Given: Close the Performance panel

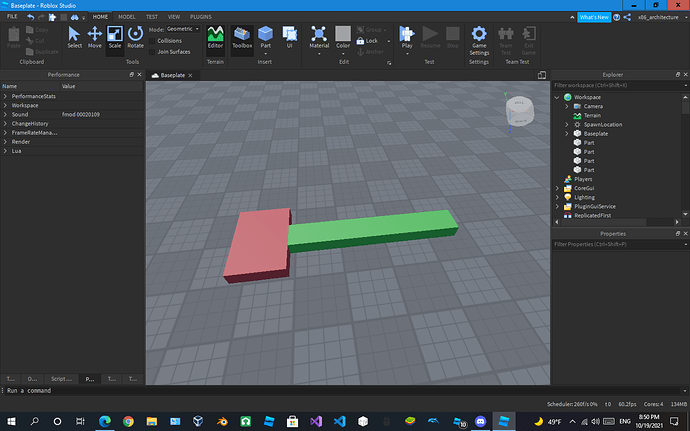Looking at the screenshot, I should (x=139, y=75).
